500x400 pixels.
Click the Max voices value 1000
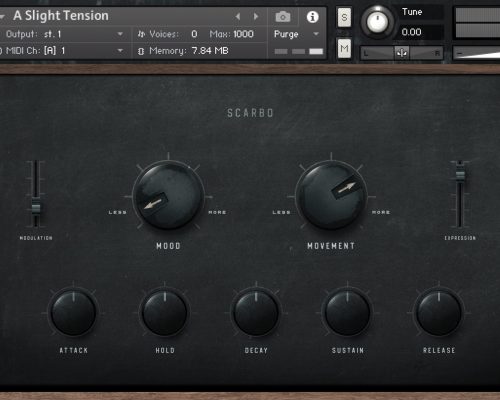point(243,34)
